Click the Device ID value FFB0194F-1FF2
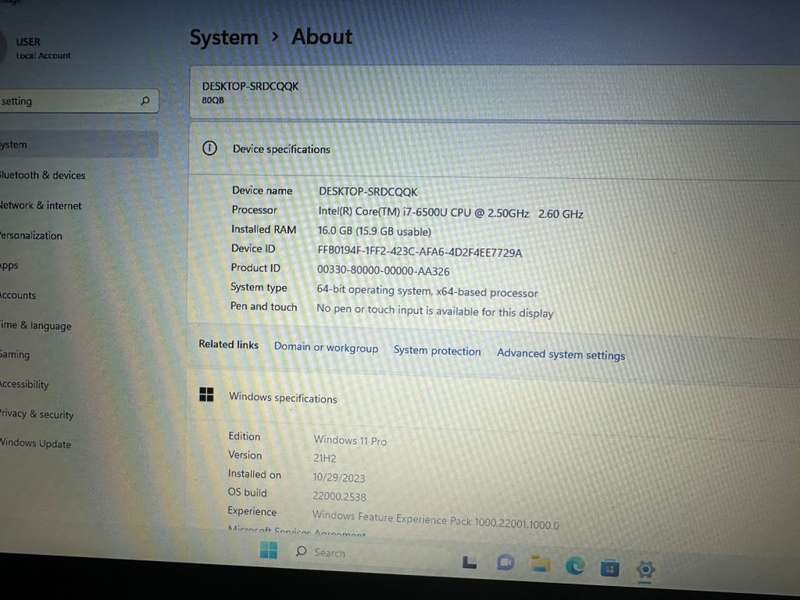Screen dimensions: 800x600 [419, 252]
